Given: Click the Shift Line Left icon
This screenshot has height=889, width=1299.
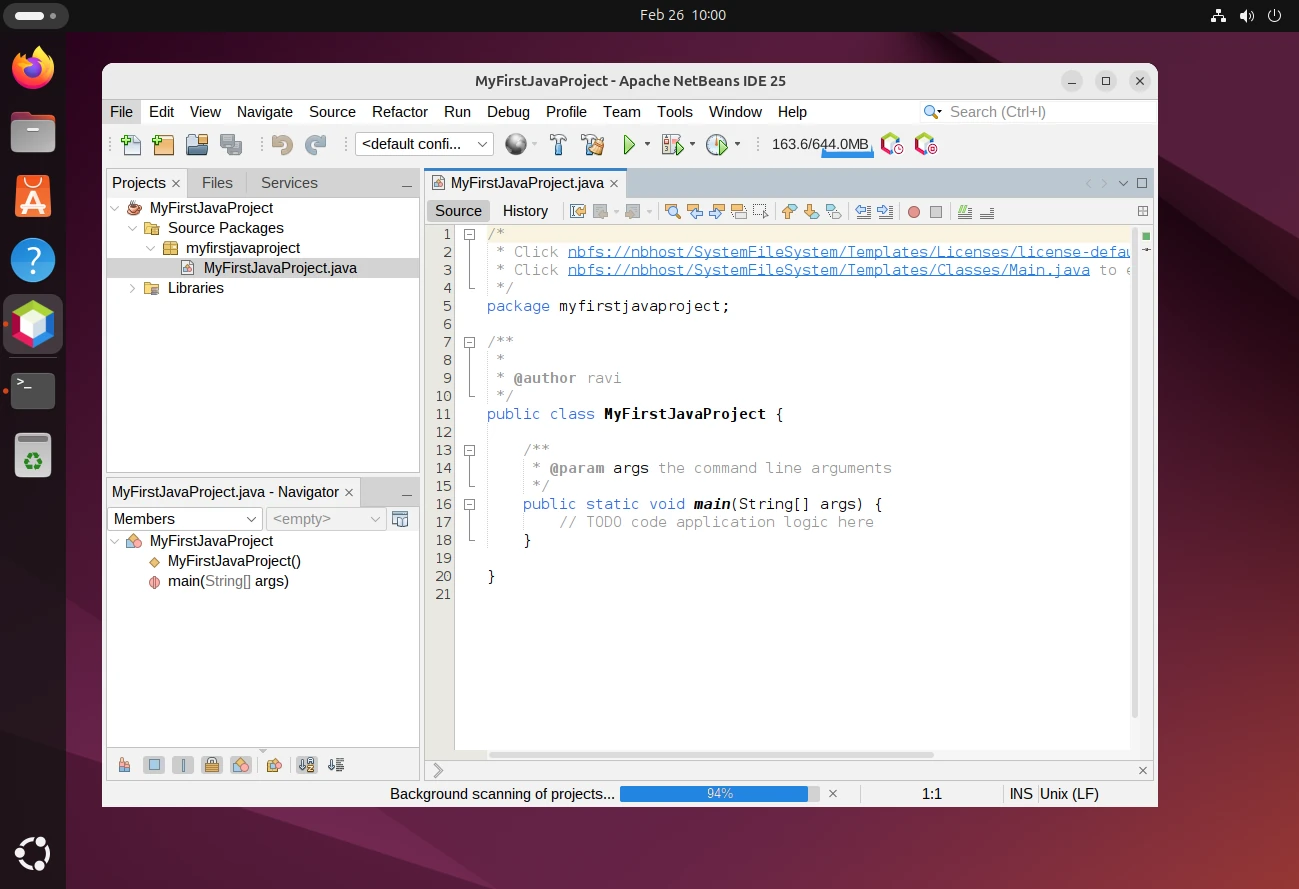Looking at the screenshot, I should pyautogui.click(x=863, y=211).
